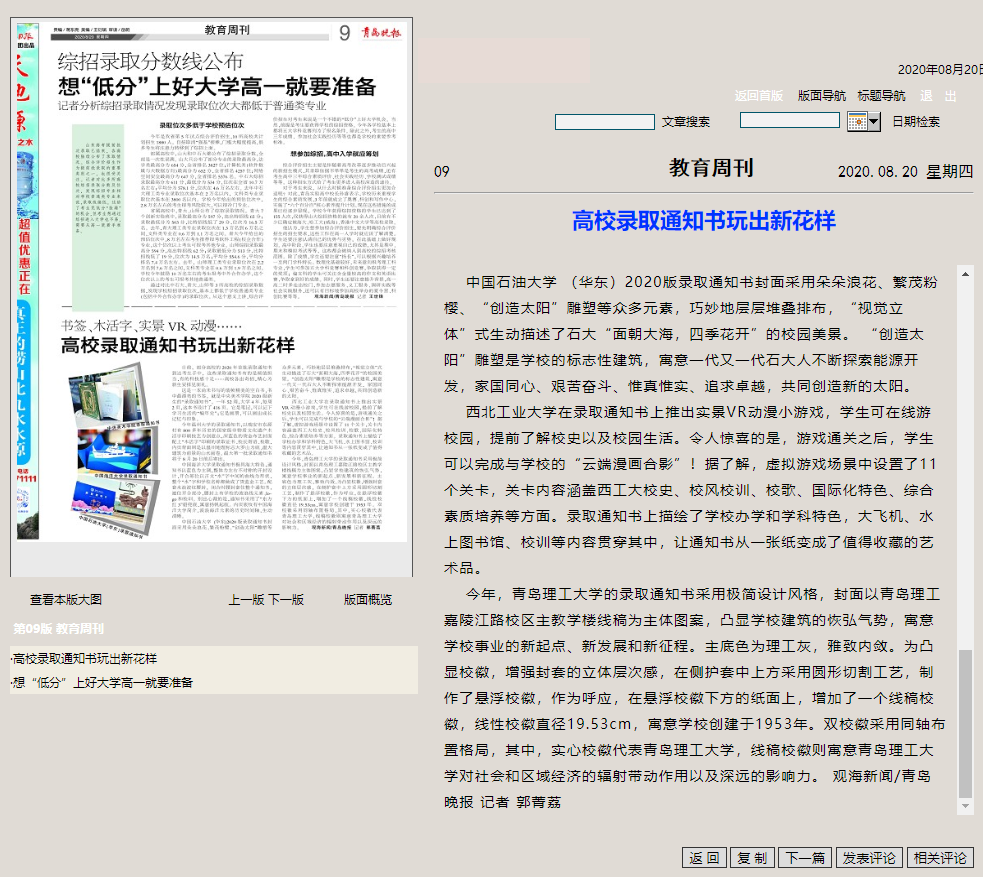Click 日期检索 to search by date
The height and width of the screenshot is (877, 983).
click(916, 122)
